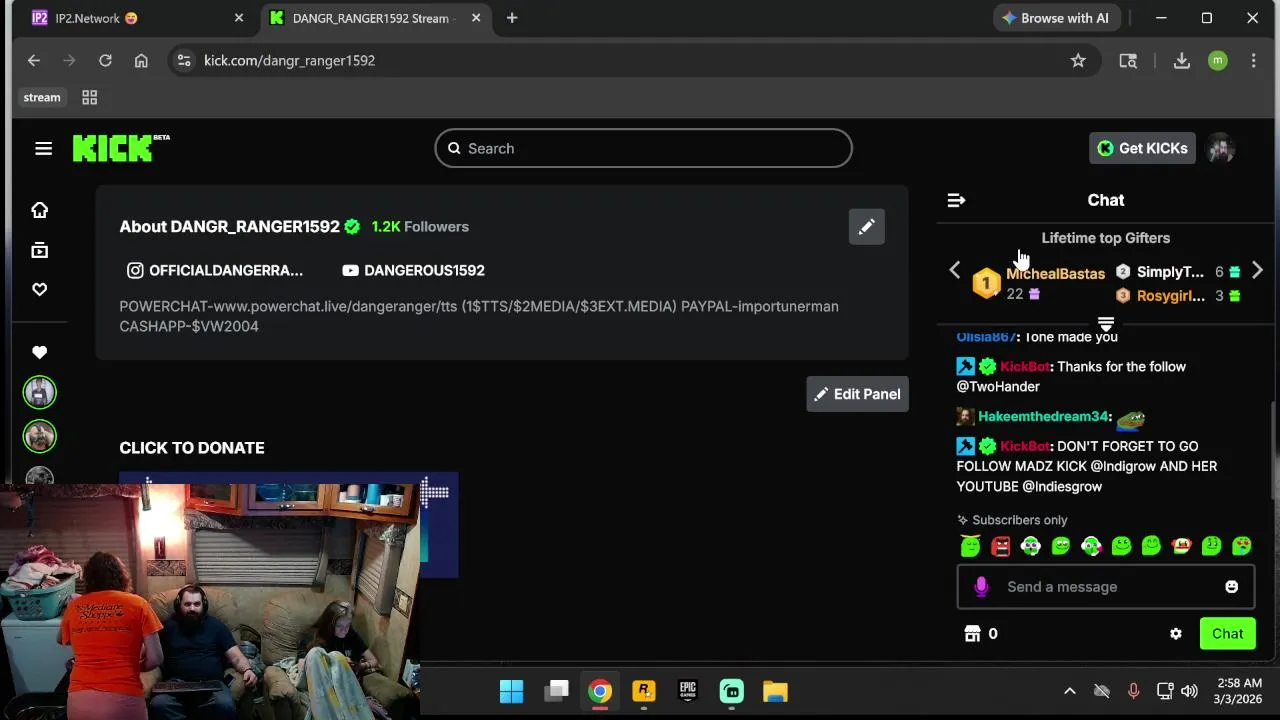1280x720 pixels.
Task: Open Chrome three-dot menu
Action: click(x=1253, y=61)
